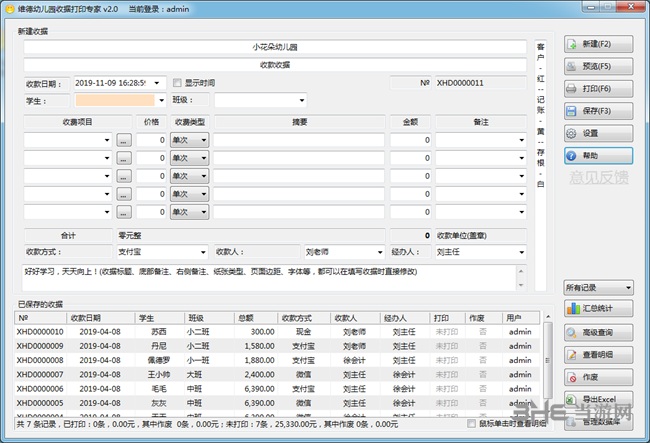Sort by 收款方式 column header
650x443 pixels.
(x=304, y=318)
